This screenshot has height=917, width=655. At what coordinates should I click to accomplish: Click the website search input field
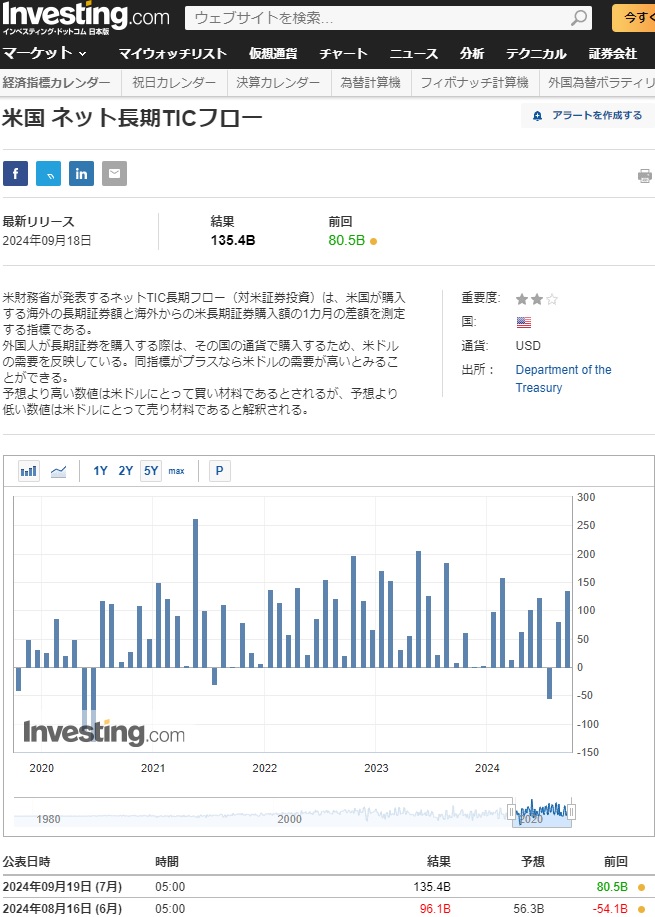pyautogui.click(x=380, y=18)
